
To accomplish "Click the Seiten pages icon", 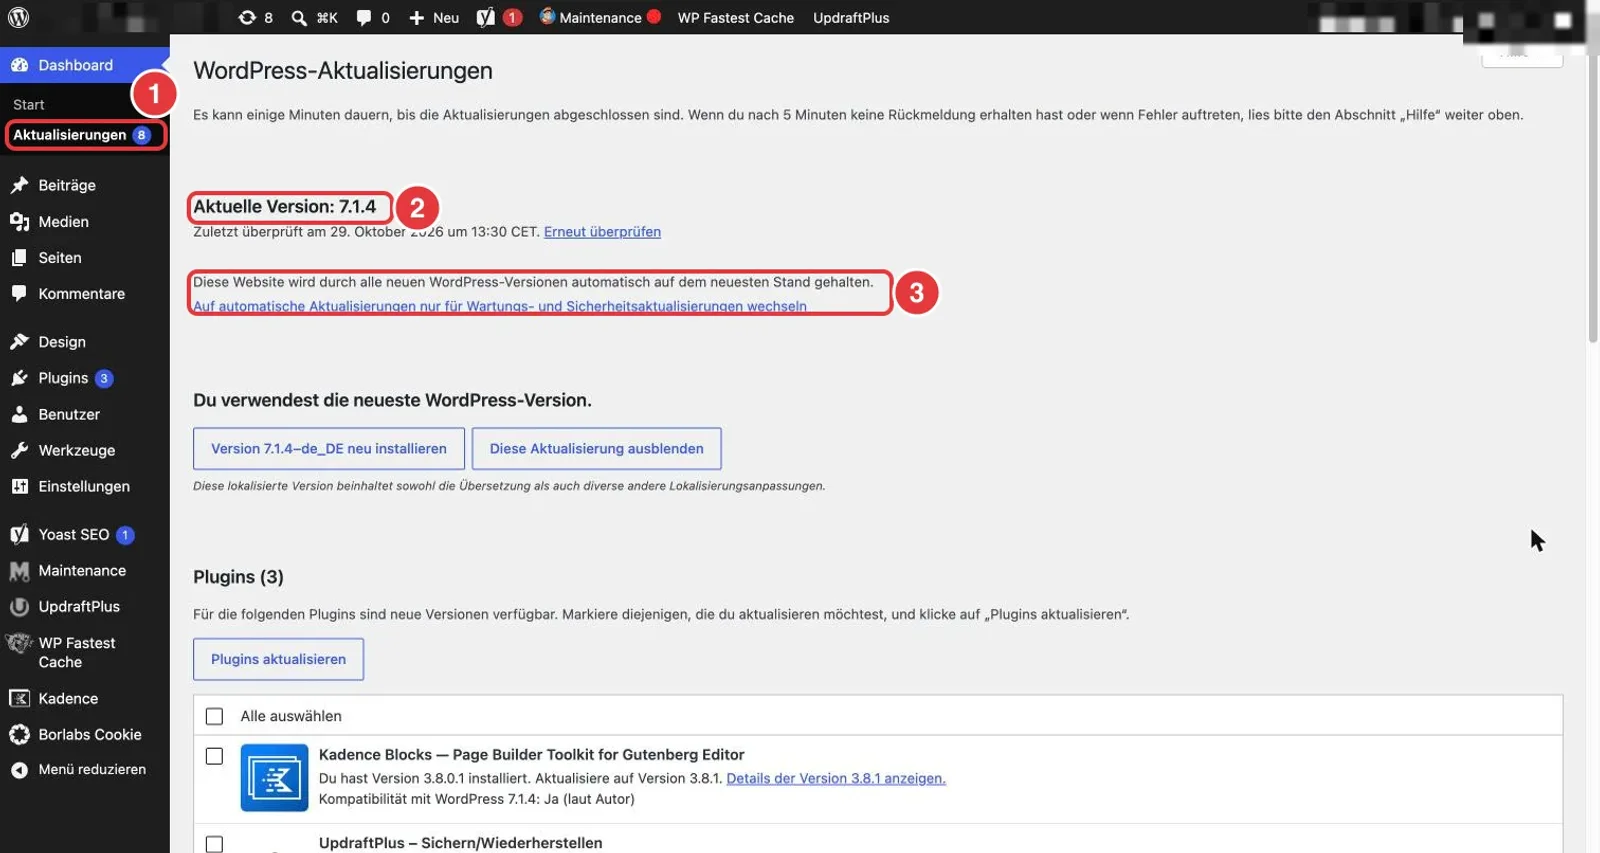I will tap(19, 257).
